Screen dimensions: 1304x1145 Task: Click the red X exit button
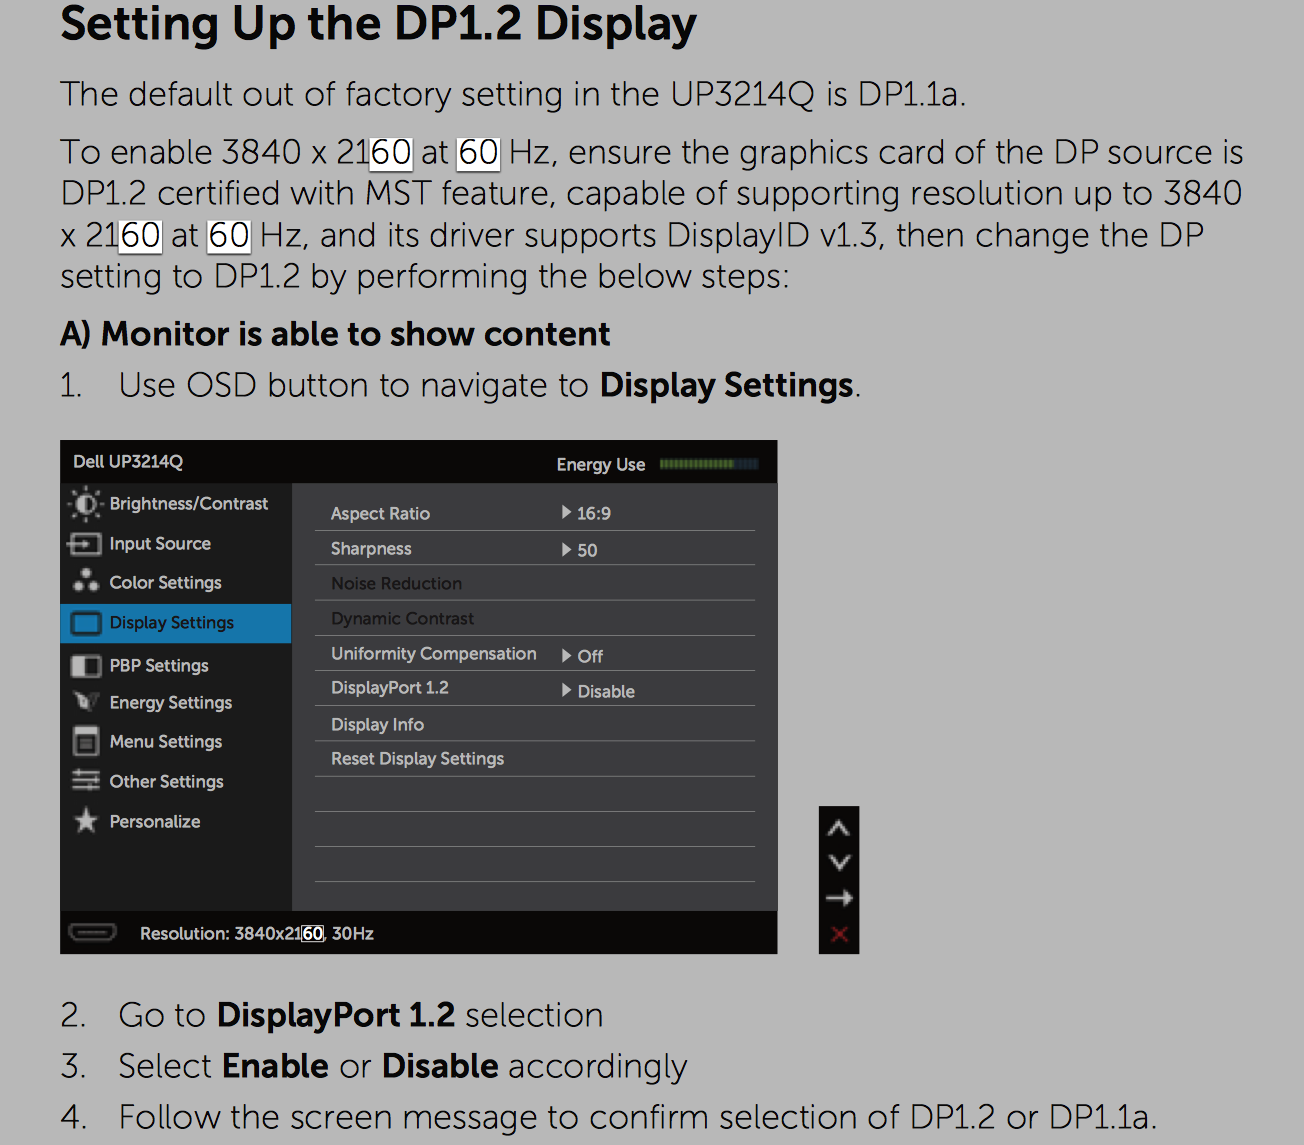tap(839, 934)
